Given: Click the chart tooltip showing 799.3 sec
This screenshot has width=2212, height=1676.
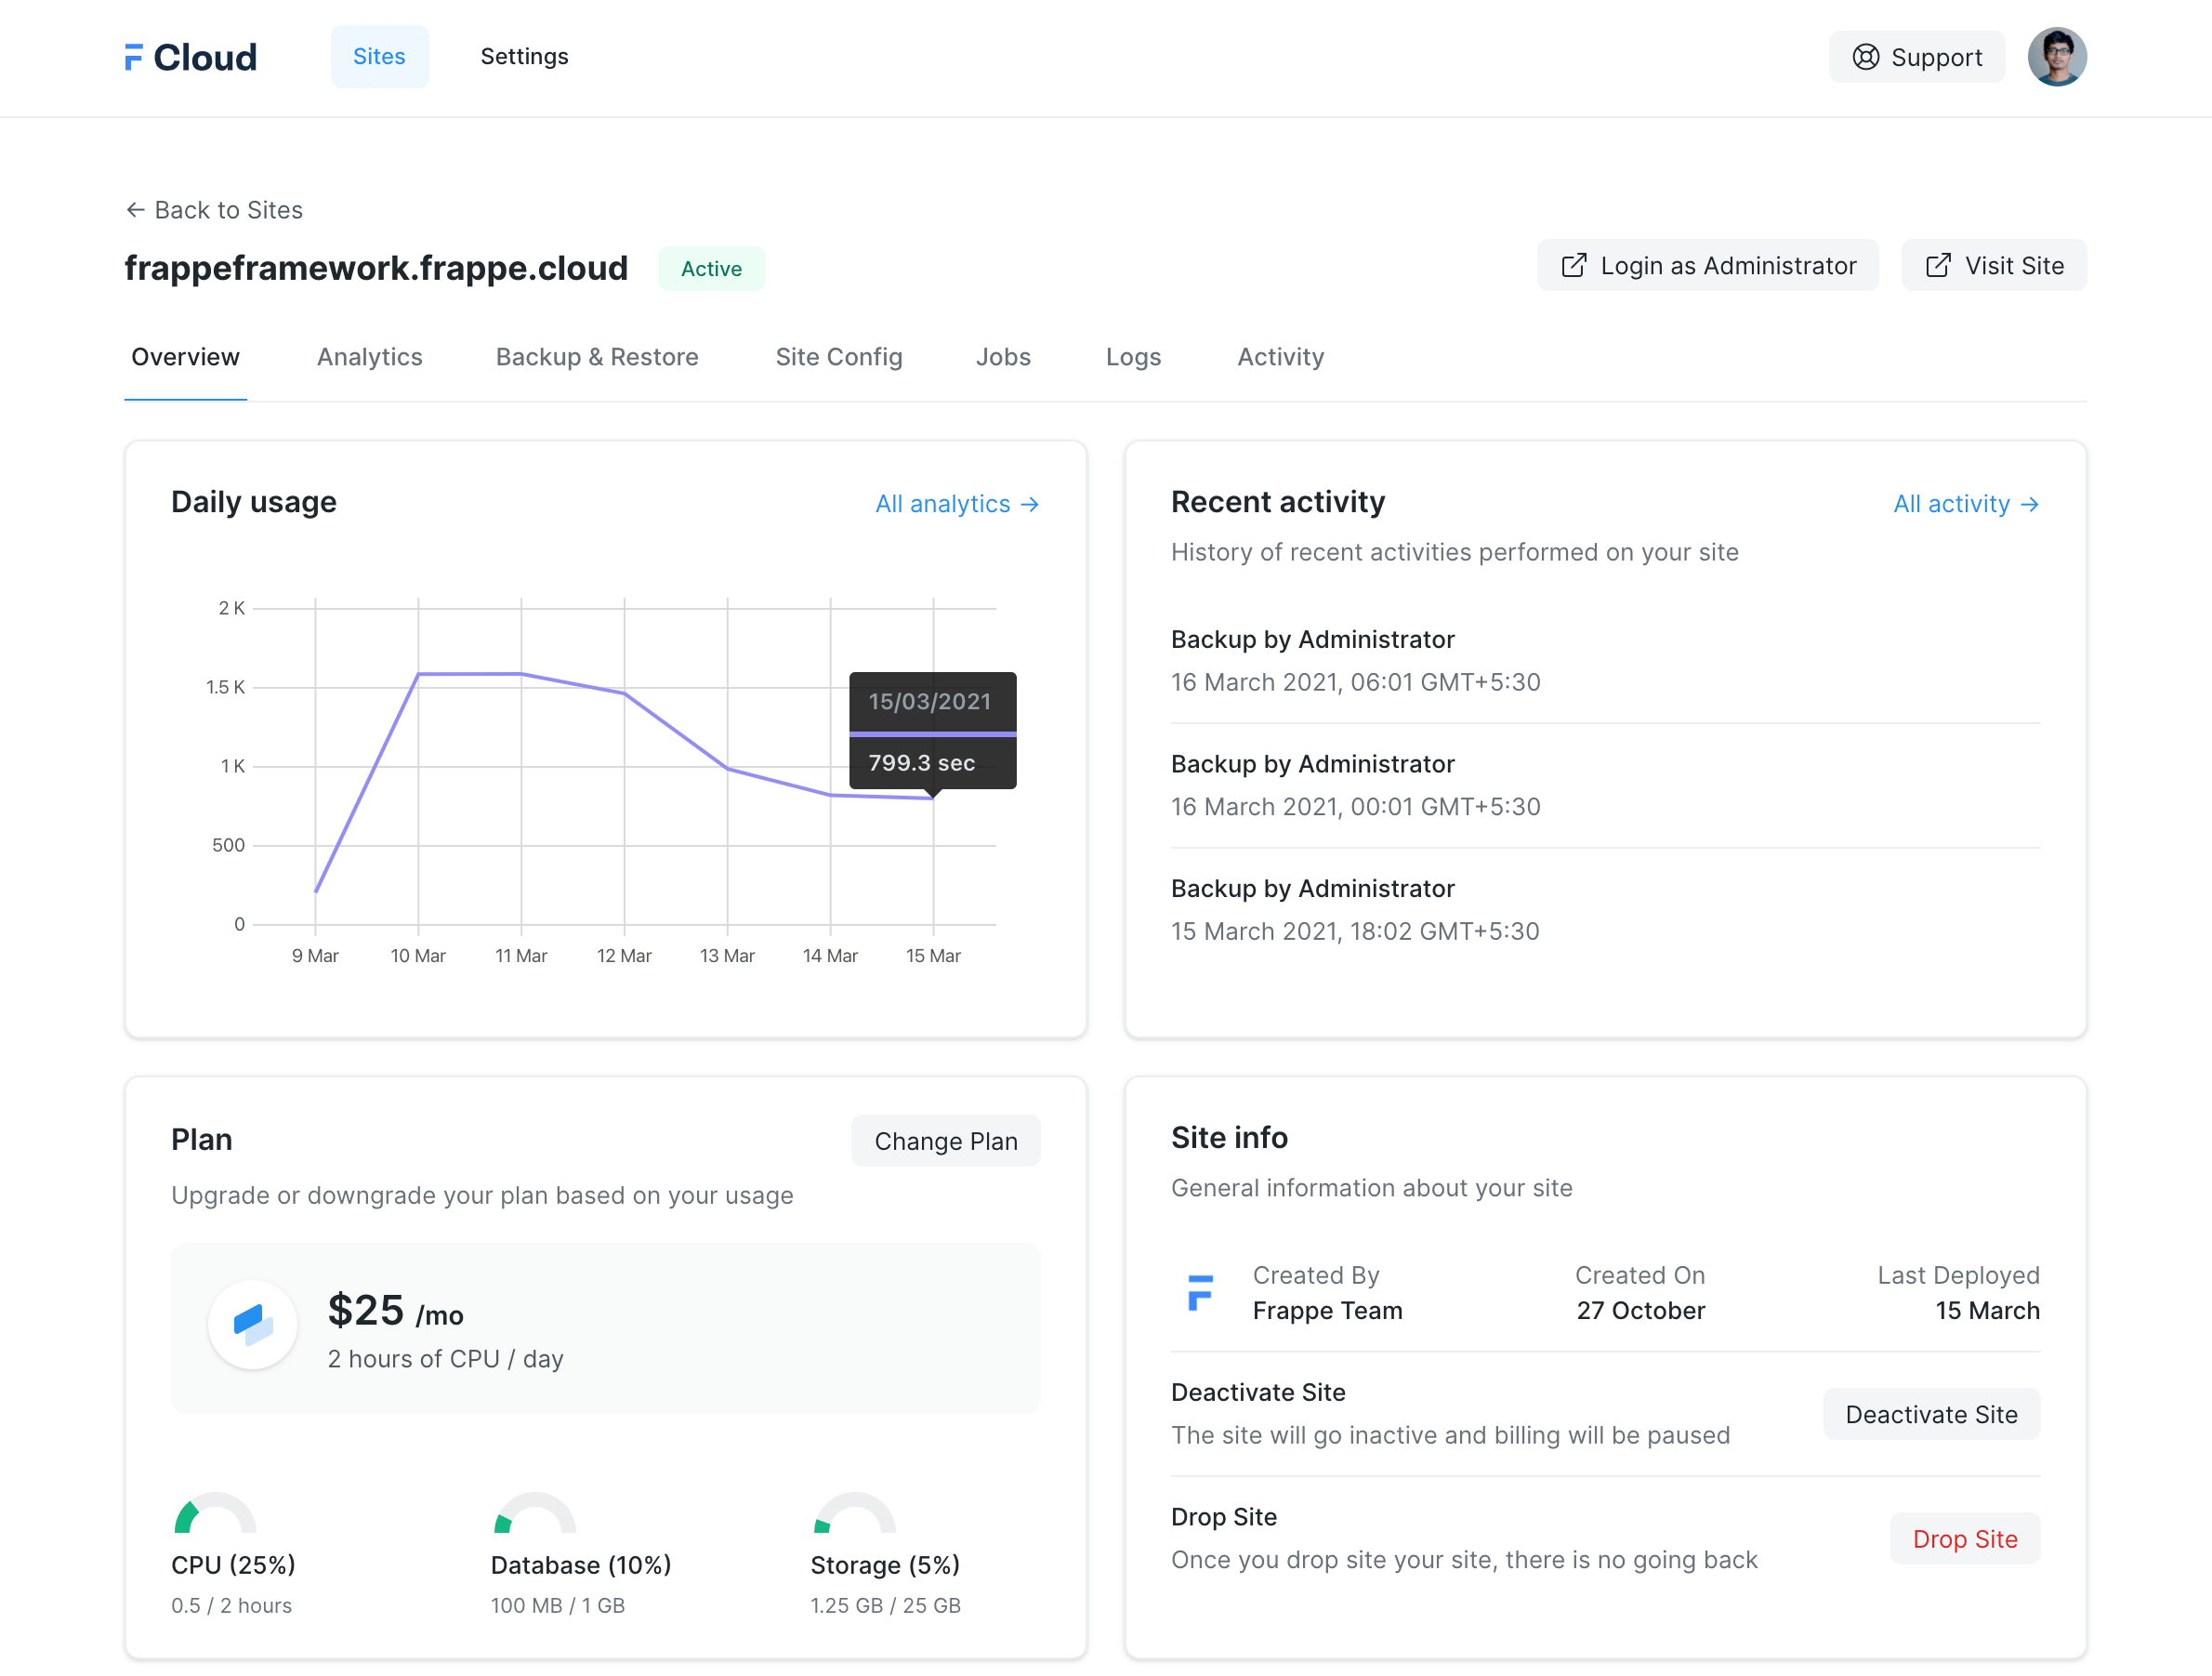Looking at the screenshot, I should click(932, 730).
